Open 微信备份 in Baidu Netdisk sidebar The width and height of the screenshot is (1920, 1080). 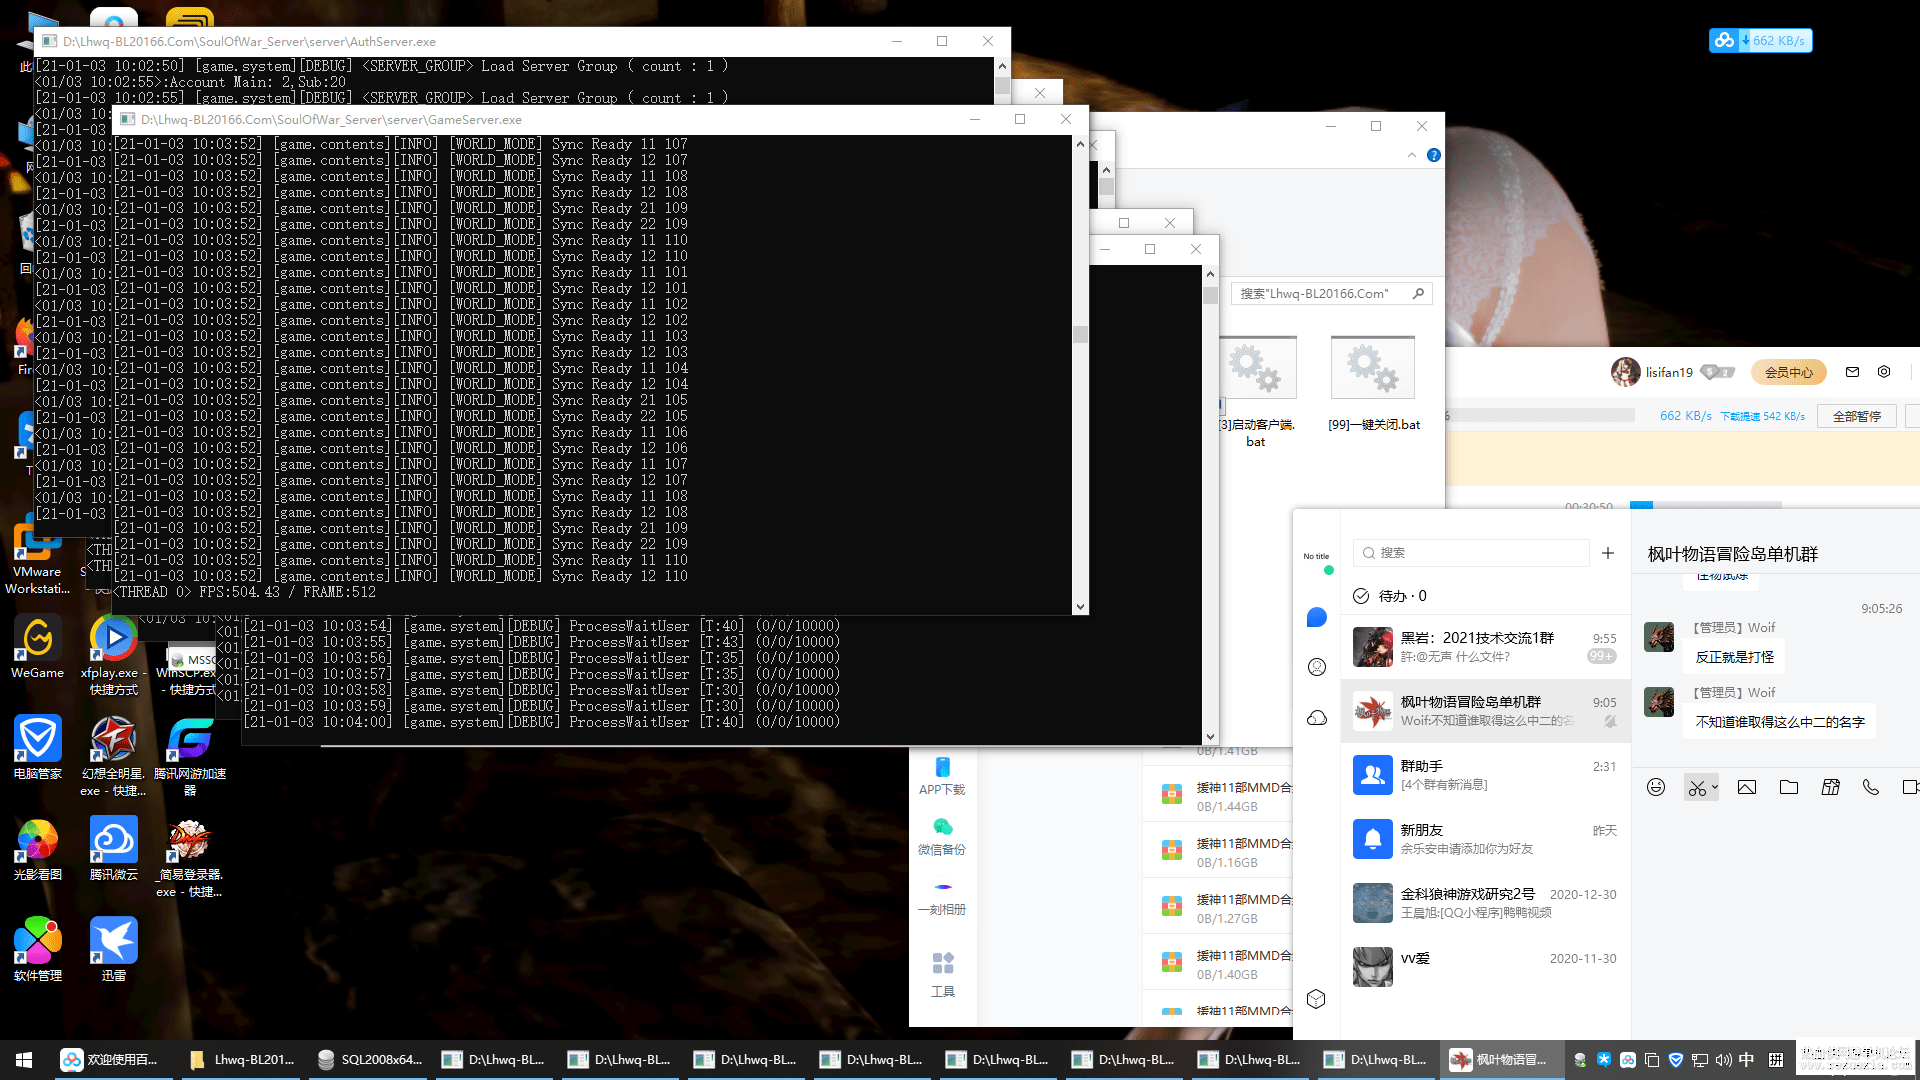tap(942, 837)
